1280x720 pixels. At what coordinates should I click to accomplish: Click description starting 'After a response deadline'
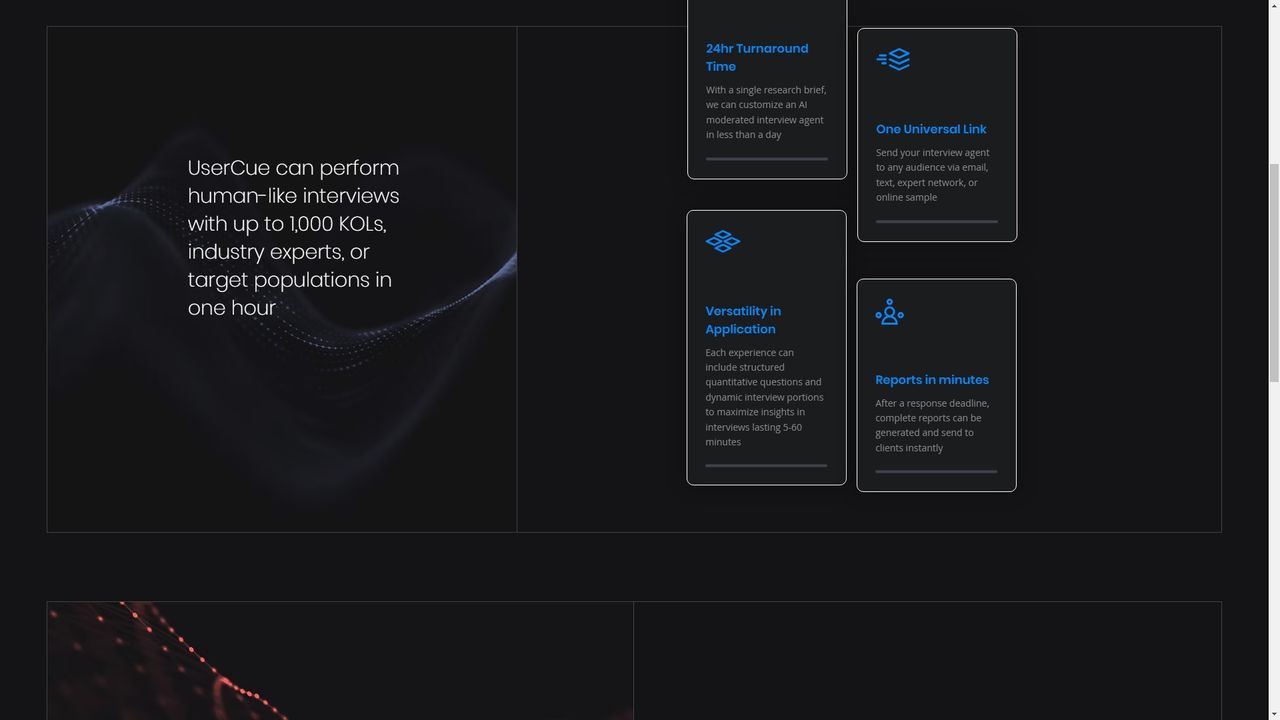[932, 426]
